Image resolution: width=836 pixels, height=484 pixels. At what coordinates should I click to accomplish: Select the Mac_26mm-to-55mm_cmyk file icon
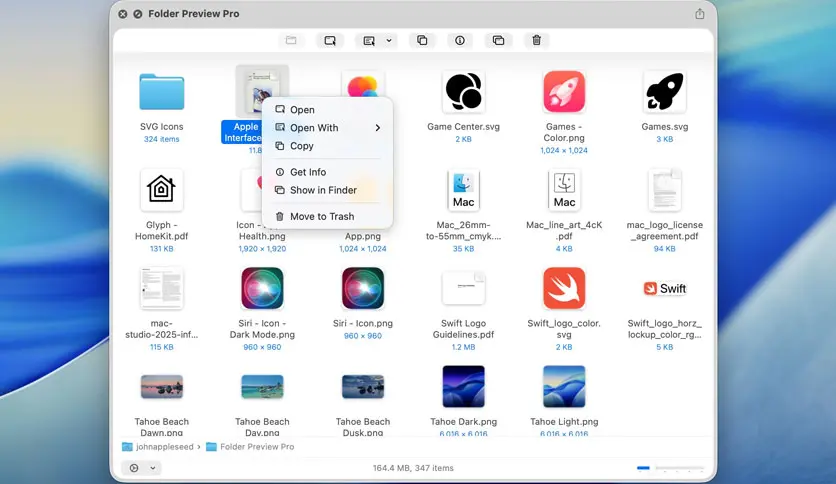[x=463, y=190]
